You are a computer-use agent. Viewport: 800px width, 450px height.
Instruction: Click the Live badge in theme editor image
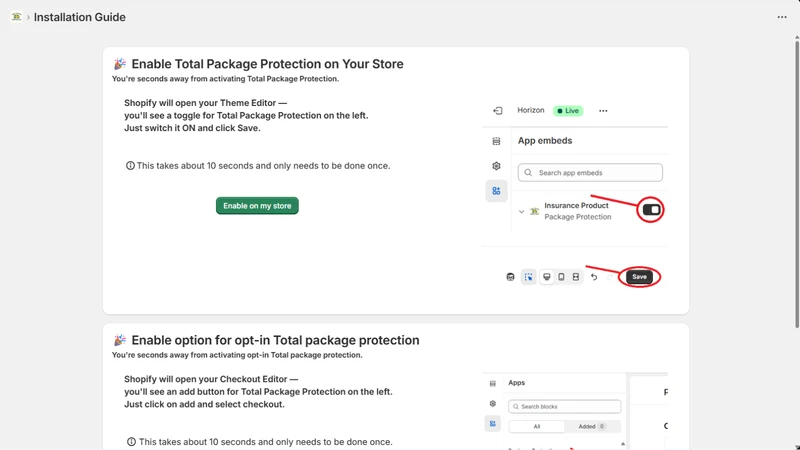click(568, 111)
